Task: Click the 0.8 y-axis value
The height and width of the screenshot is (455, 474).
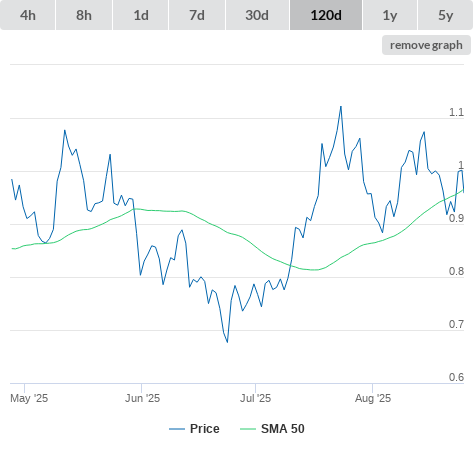Action: pos(456,271)
